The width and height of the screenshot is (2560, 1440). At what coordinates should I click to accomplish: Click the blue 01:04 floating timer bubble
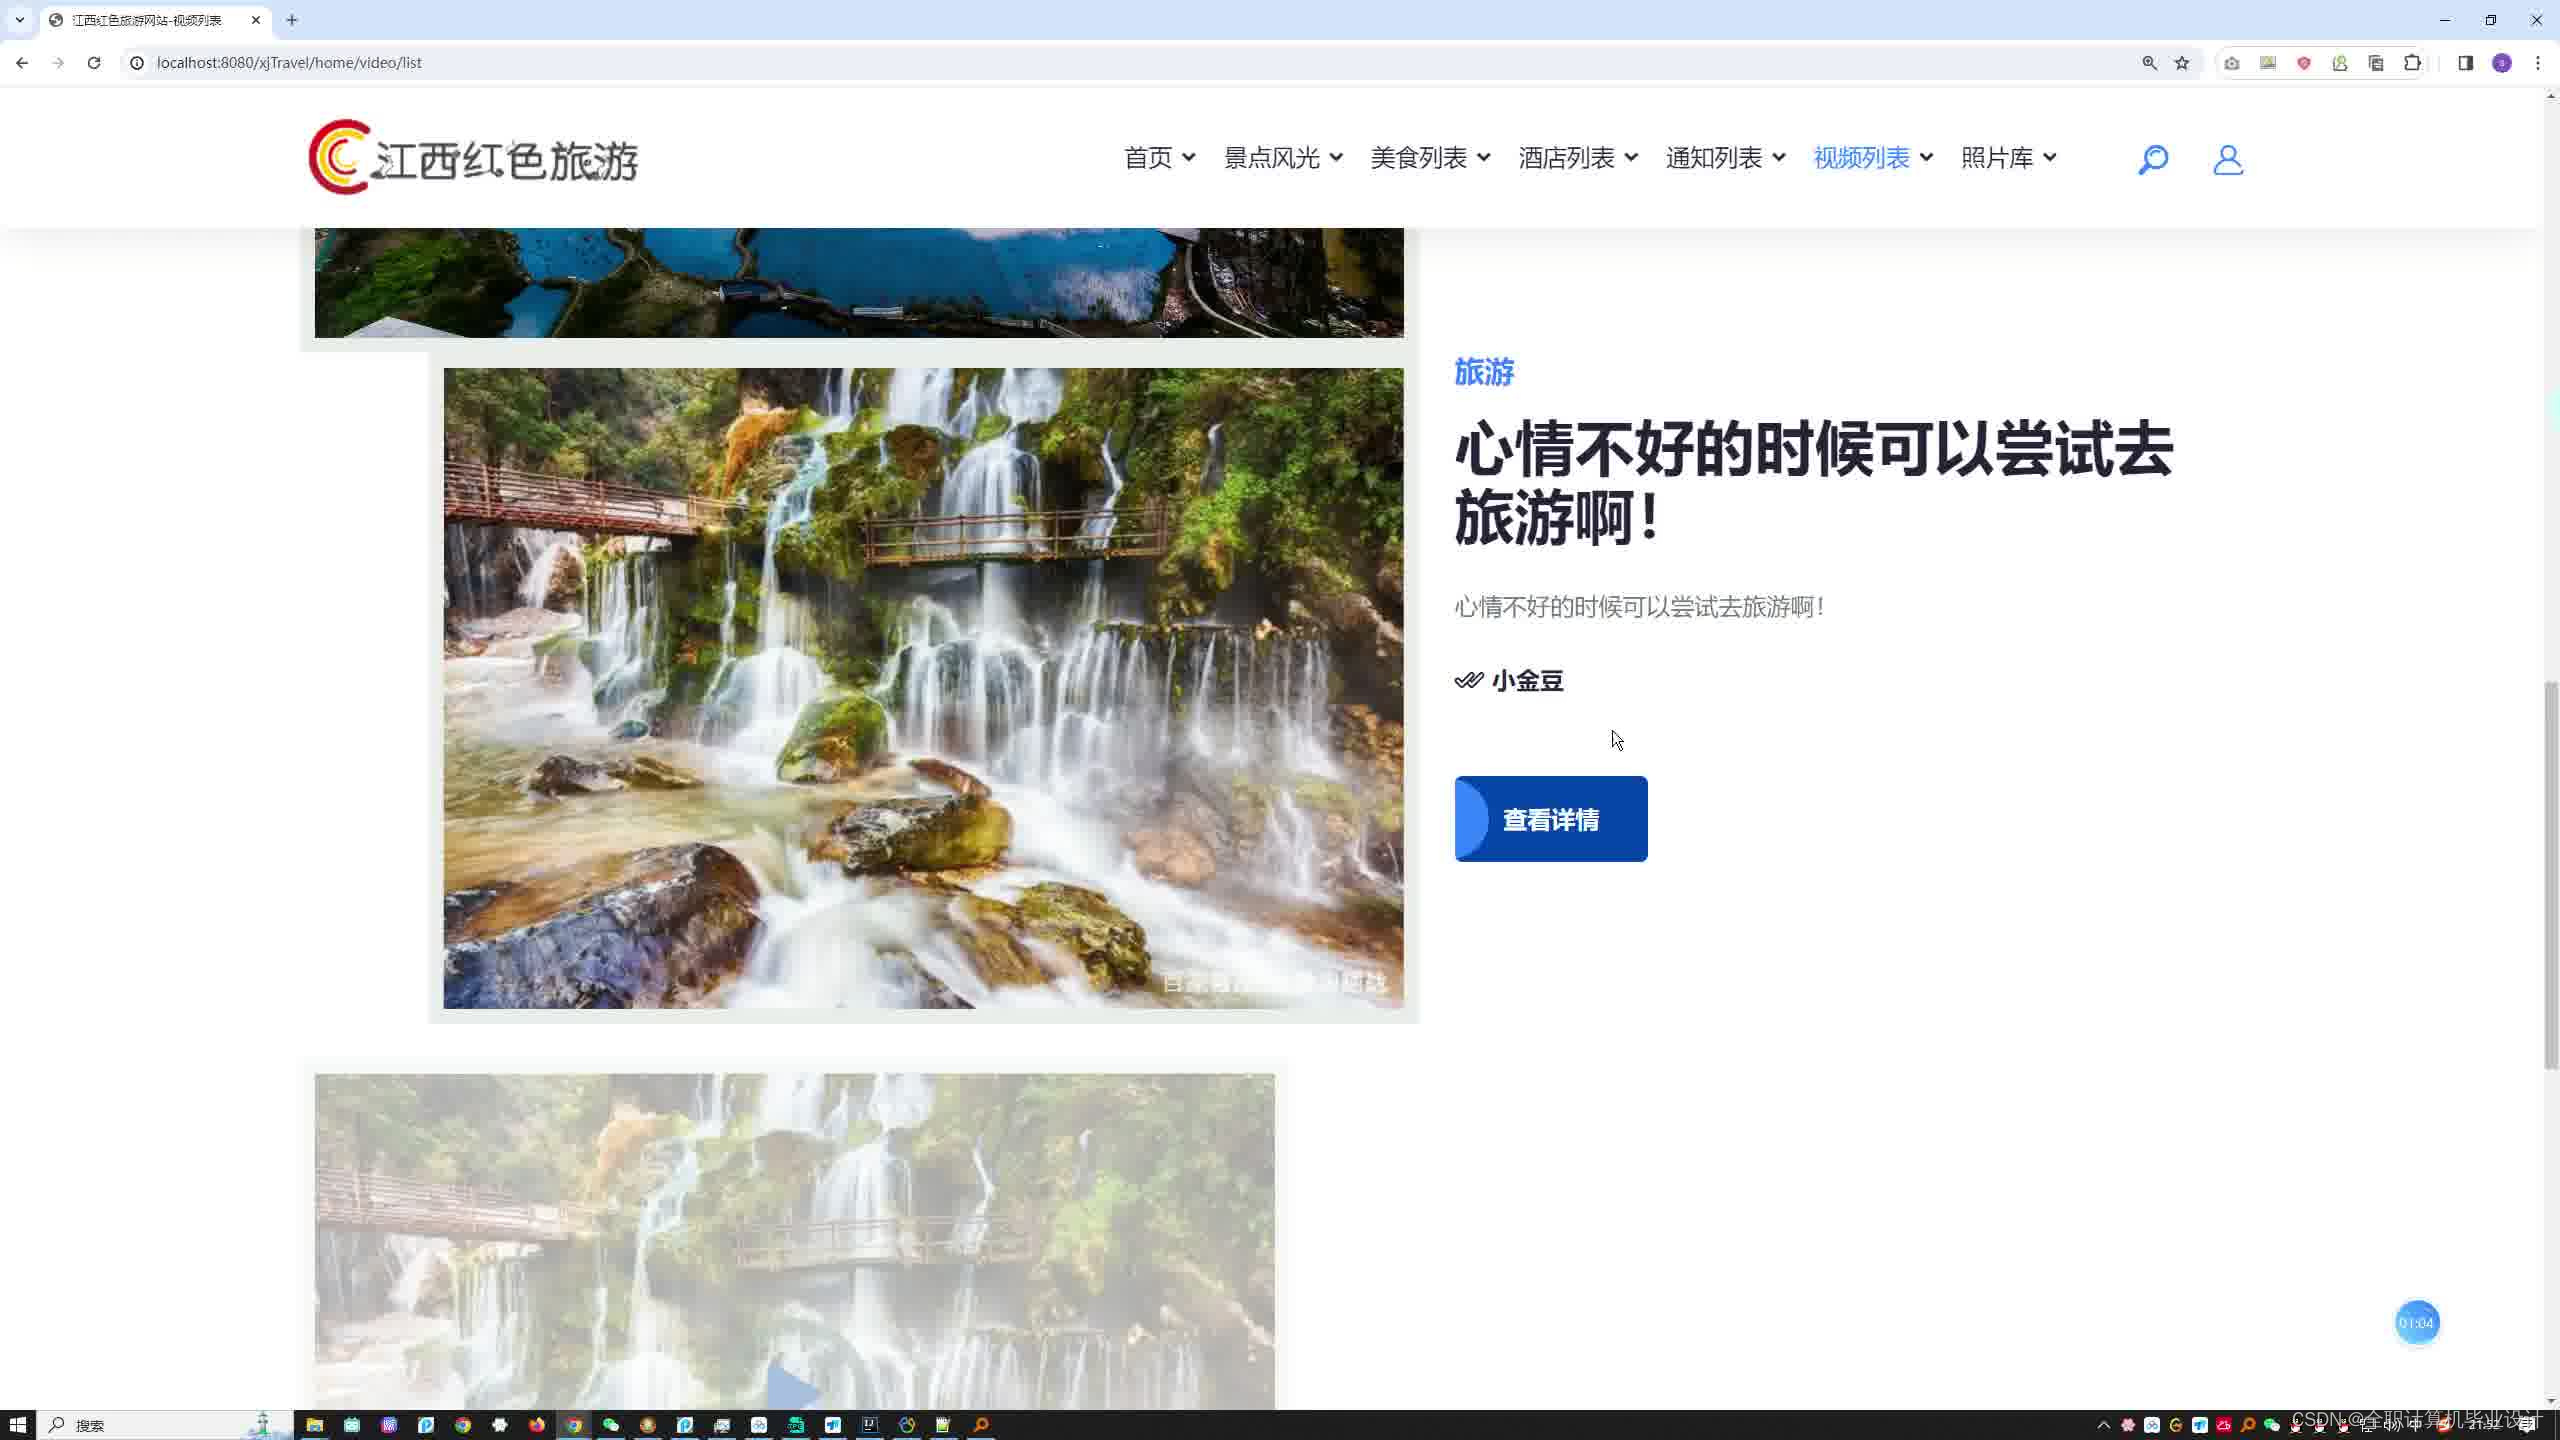click(2416, 1323)
